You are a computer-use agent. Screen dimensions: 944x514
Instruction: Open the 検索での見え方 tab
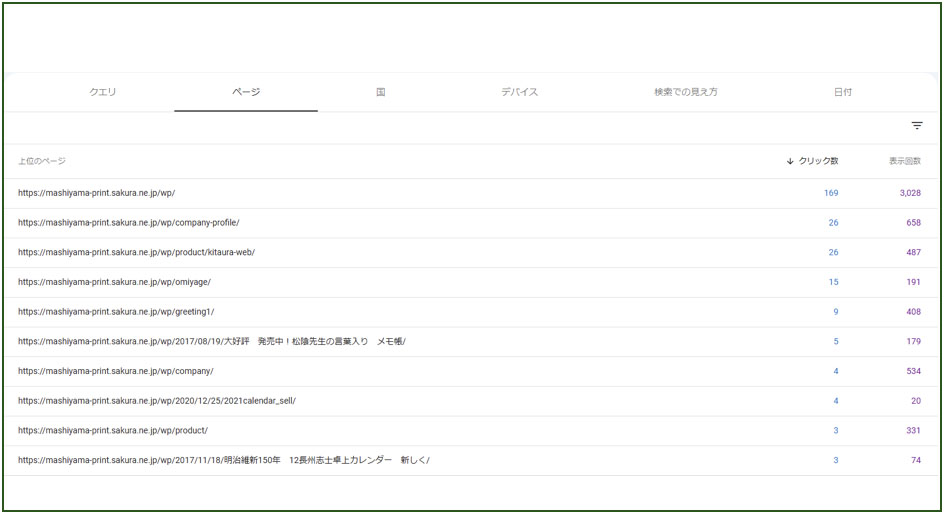(685, 92)
